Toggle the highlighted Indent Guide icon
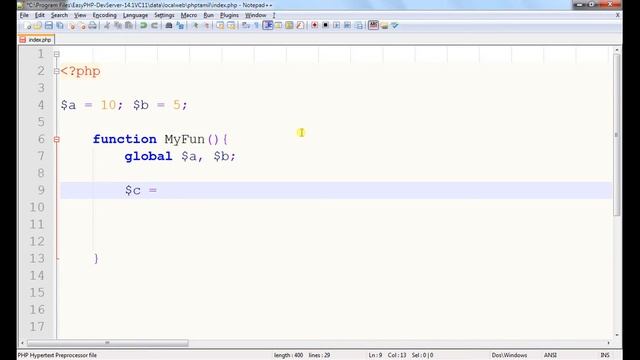This screenshot has height=360, width=640. (x=268, y=25)
